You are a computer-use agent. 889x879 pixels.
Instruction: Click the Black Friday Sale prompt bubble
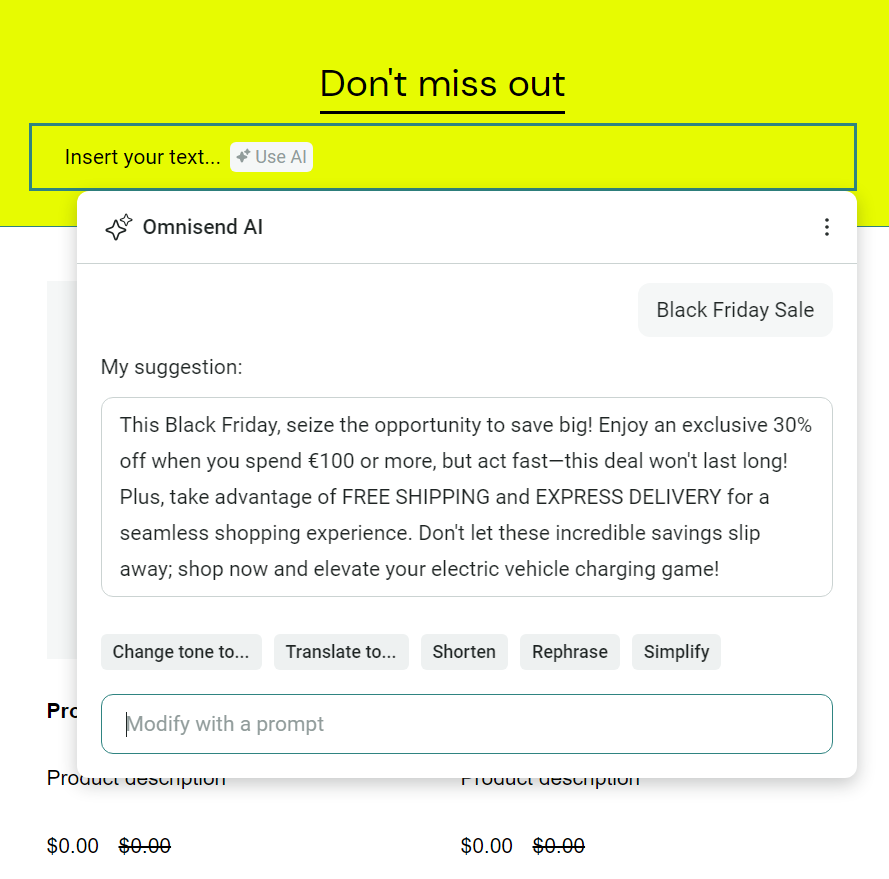(735, 310)
